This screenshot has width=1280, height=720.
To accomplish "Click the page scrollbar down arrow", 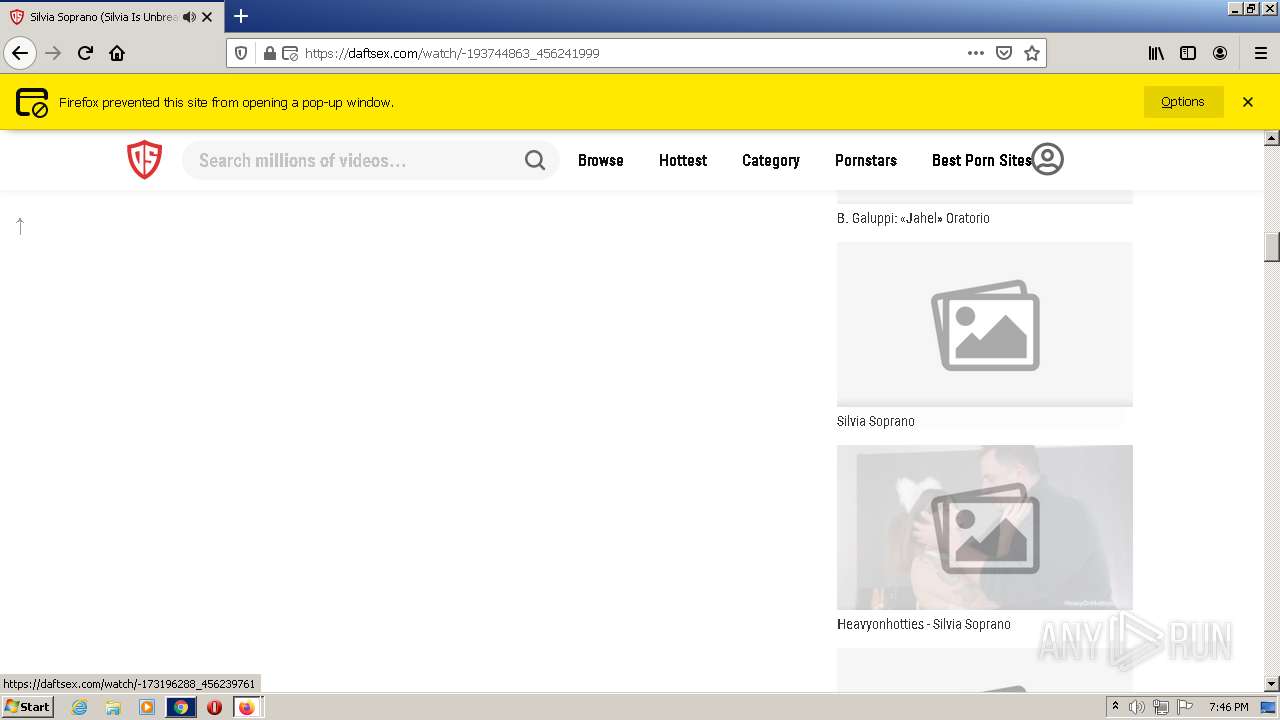I will pyautogui.click(x=1272, y=684).
